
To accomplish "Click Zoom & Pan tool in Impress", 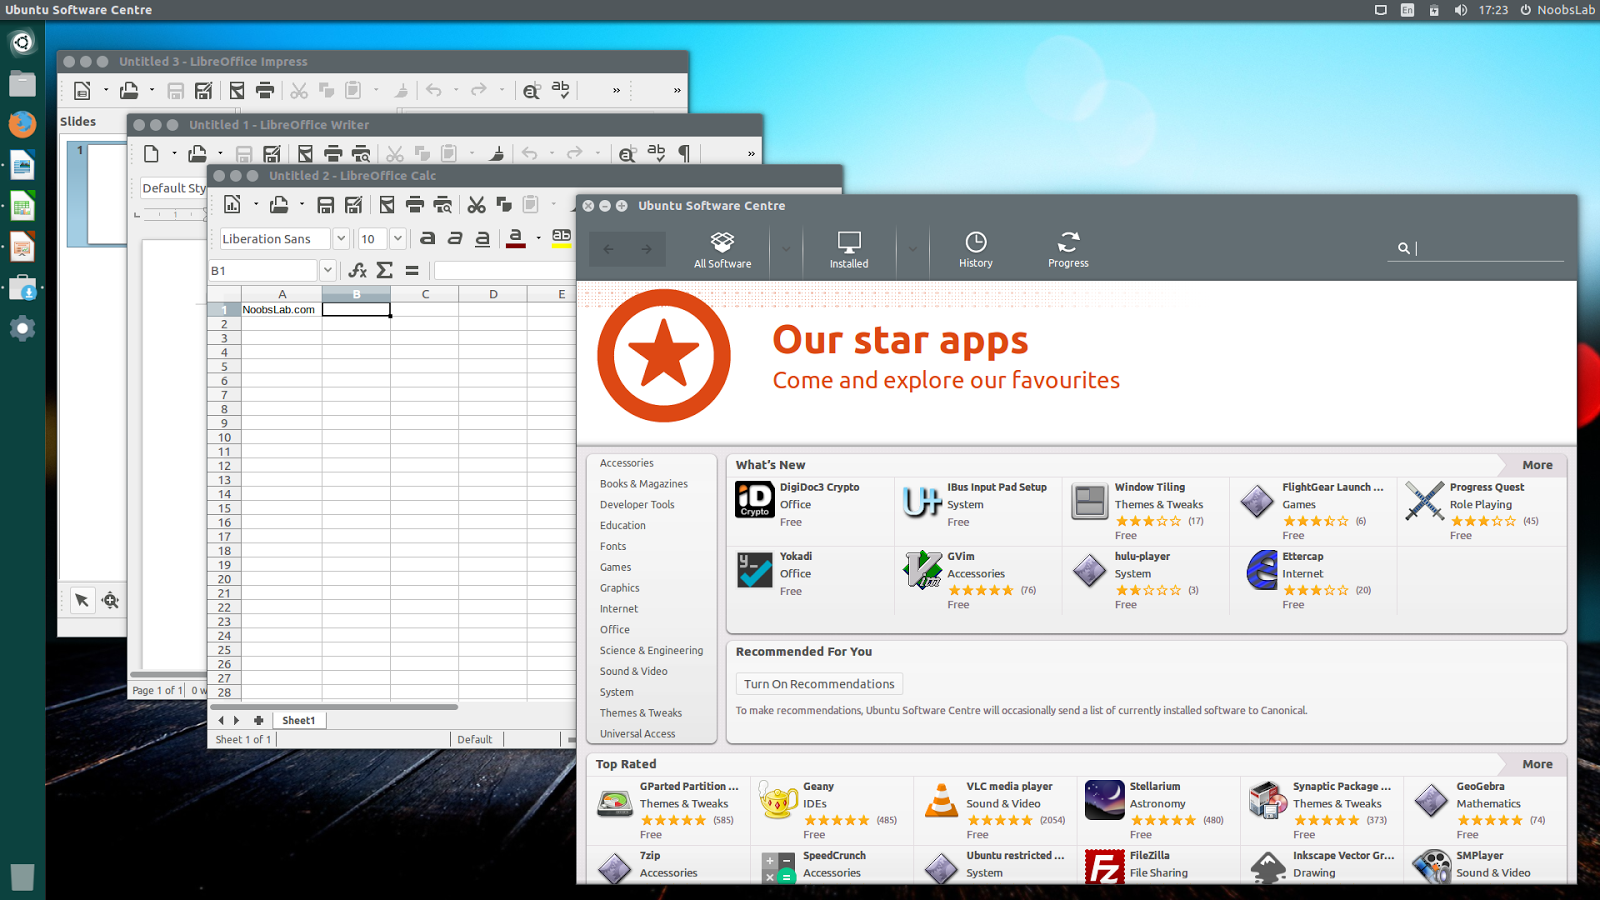I will [x=110, y=600].
